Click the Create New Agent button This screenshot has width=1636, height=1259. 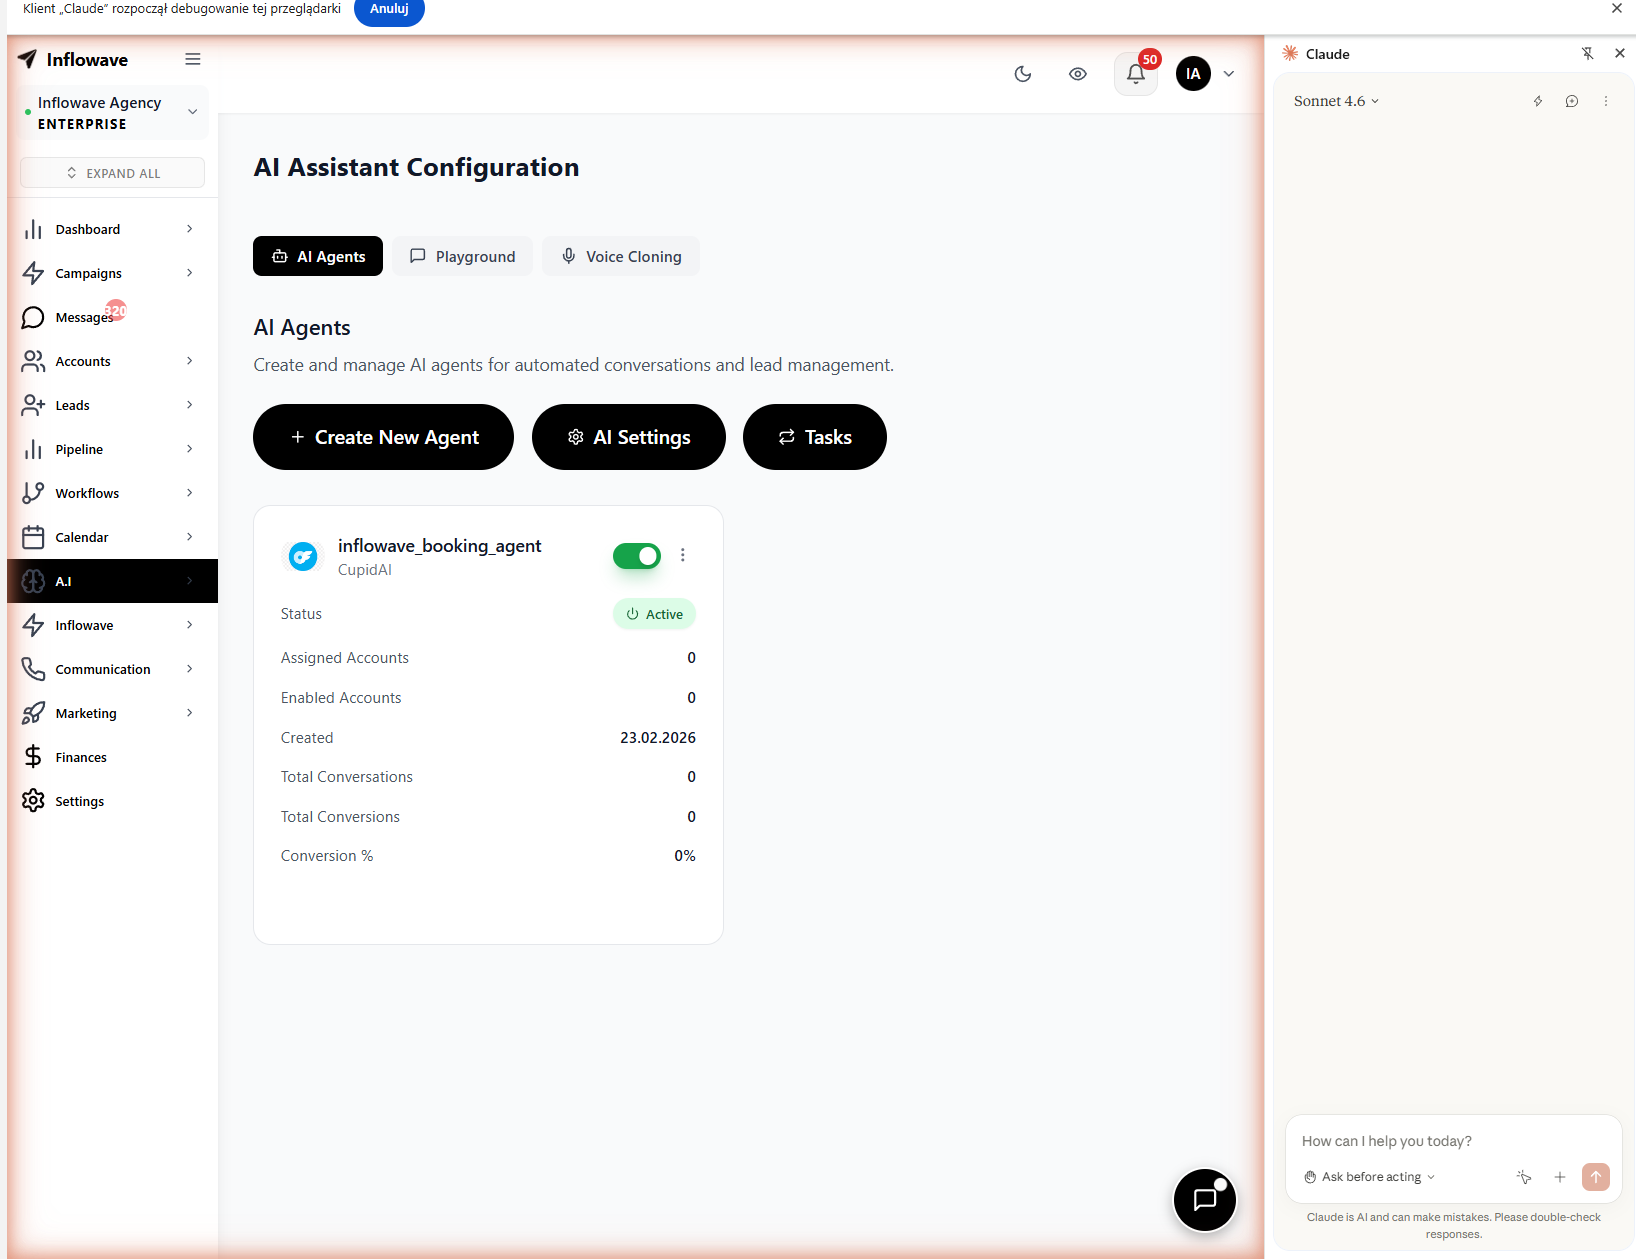(383, 437)
